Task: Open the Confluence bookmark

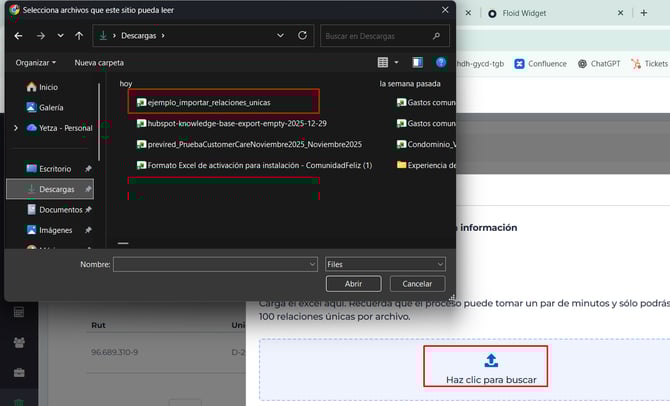Action: [x=541, y=63]
